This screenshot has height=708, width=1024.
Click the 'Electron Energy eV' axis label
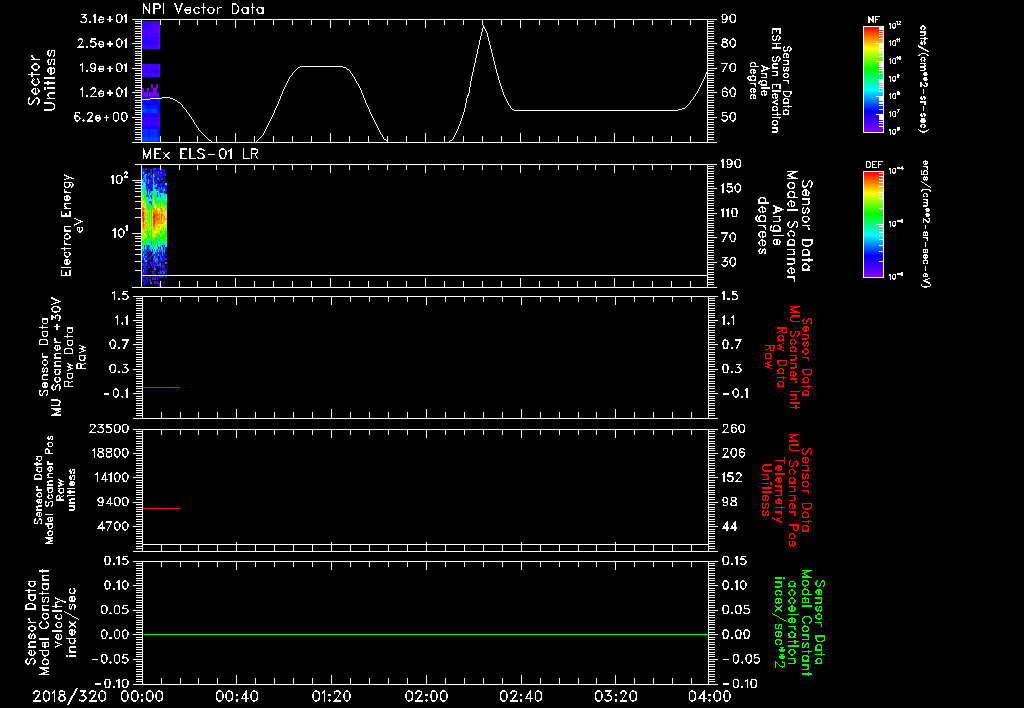(71, 225)
